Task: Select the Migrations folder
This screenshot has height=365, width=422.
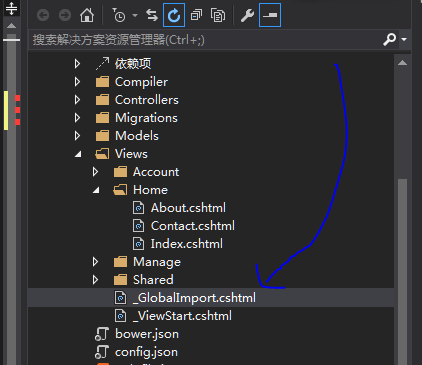Action: [146, 118]
